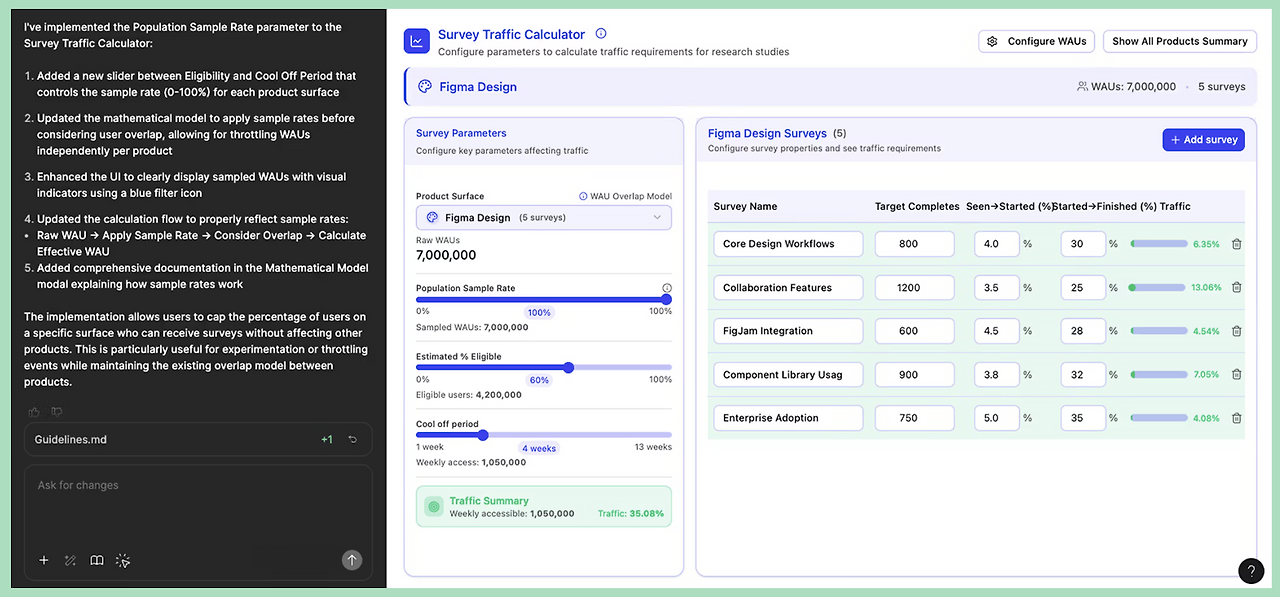Click Started→Finished field showing 30
Screen dimensions: 1280x597
[x=1083, y=244]
